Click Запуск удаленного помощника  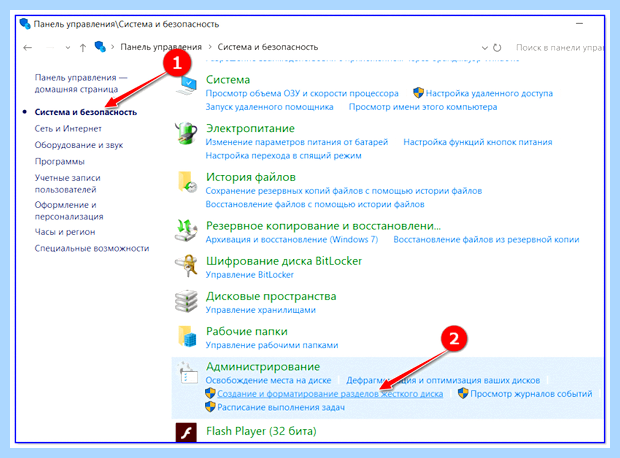(x=269, y=107)
